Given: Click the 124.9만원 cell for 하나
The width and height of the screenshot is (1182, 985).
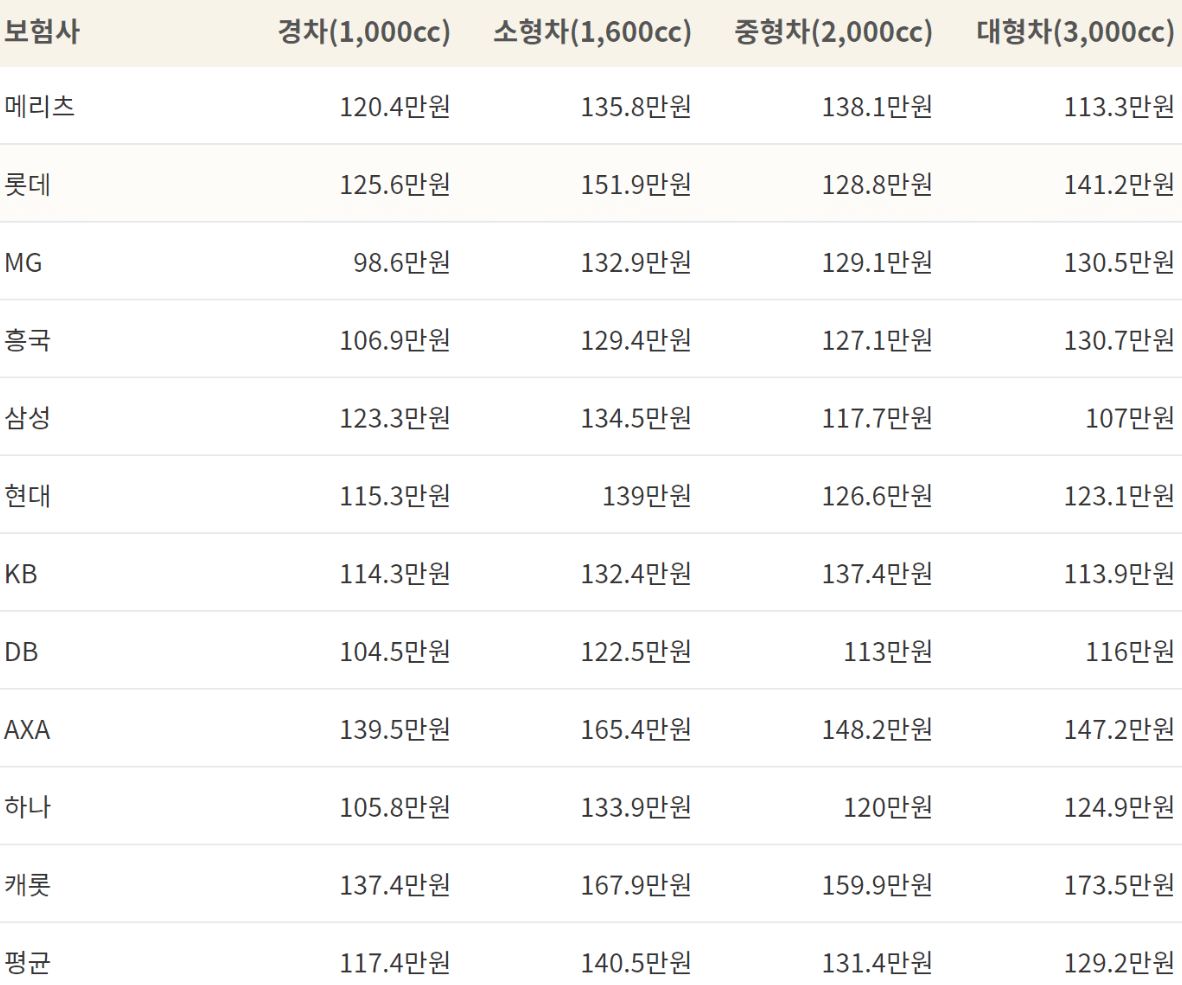Looking at the screenshot, I should tap(1119, 807).
